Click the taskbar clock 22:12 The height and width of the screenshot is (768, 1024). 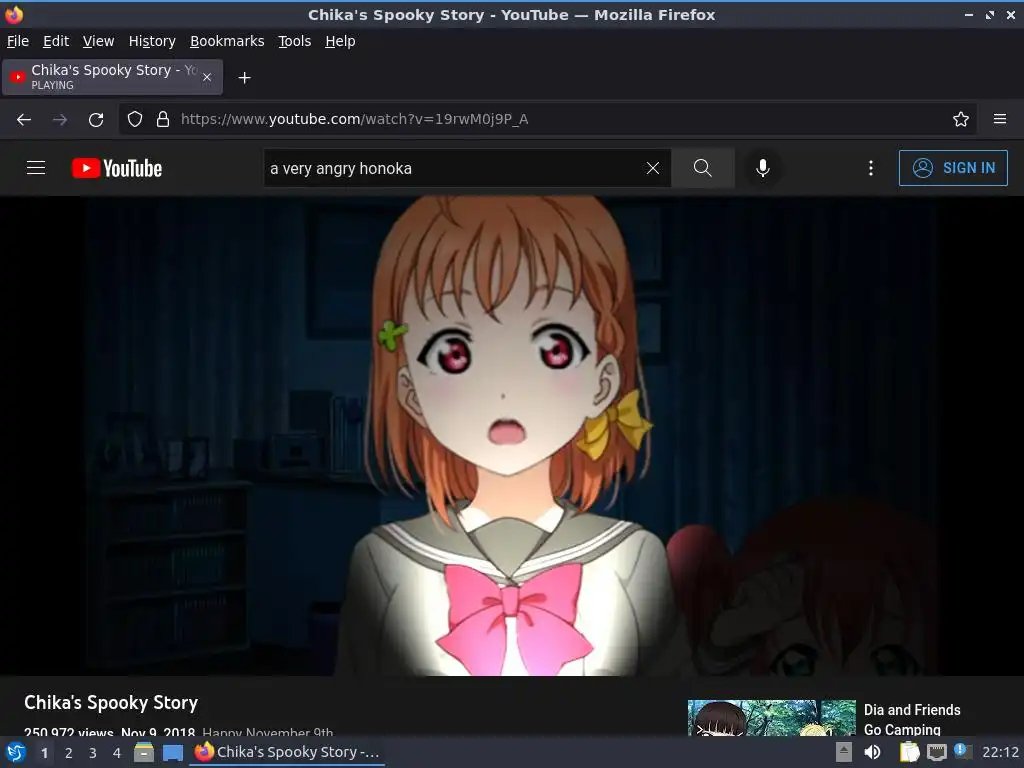coord(1000,752)
